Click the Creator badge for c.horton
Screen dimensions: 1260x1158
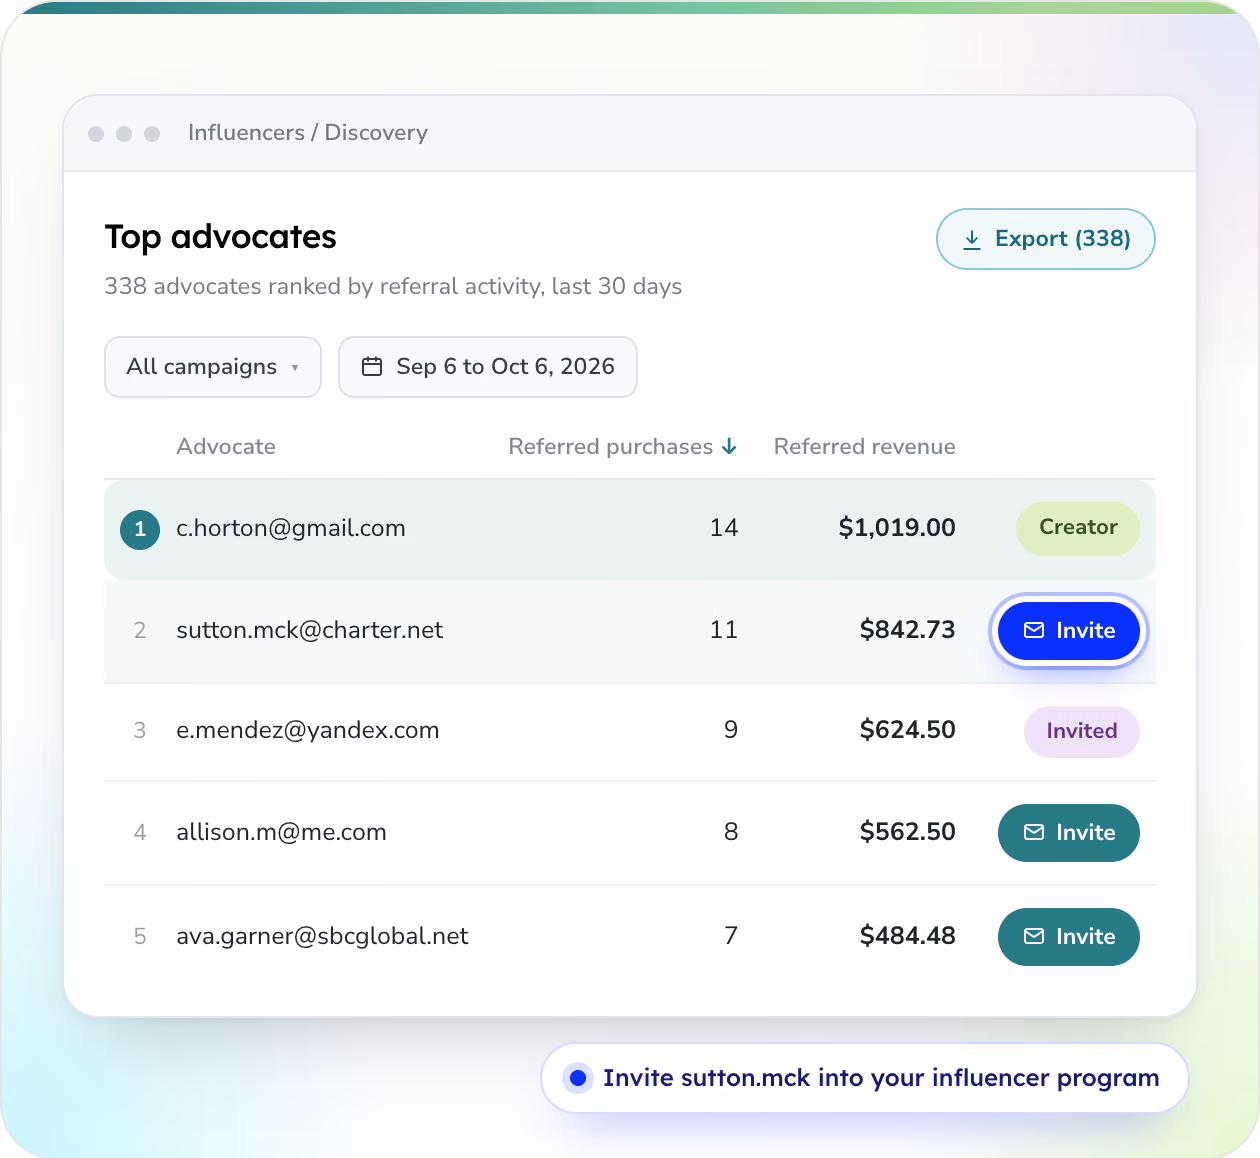(x=1078, y=528)
